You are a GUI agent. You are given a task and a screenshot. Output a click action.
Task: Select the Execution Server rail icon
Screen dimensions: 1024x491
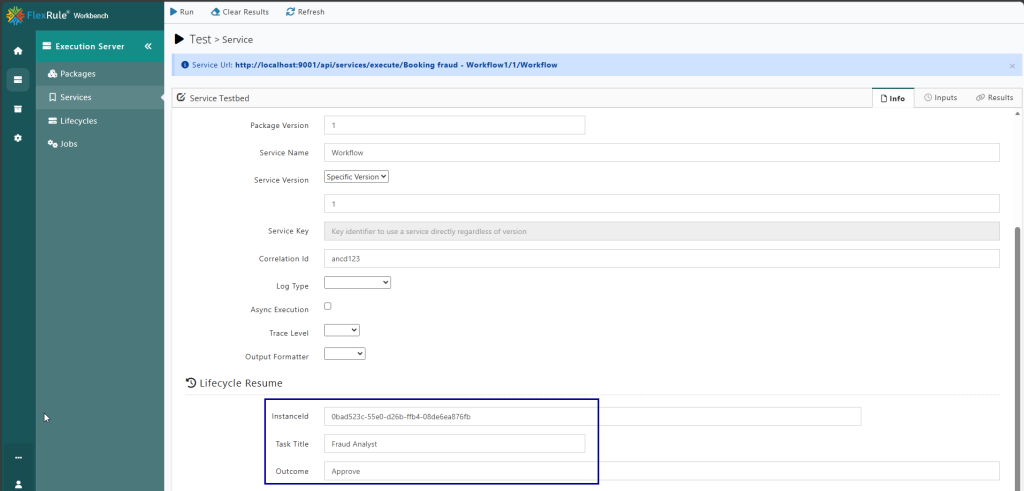coord(18,80)
